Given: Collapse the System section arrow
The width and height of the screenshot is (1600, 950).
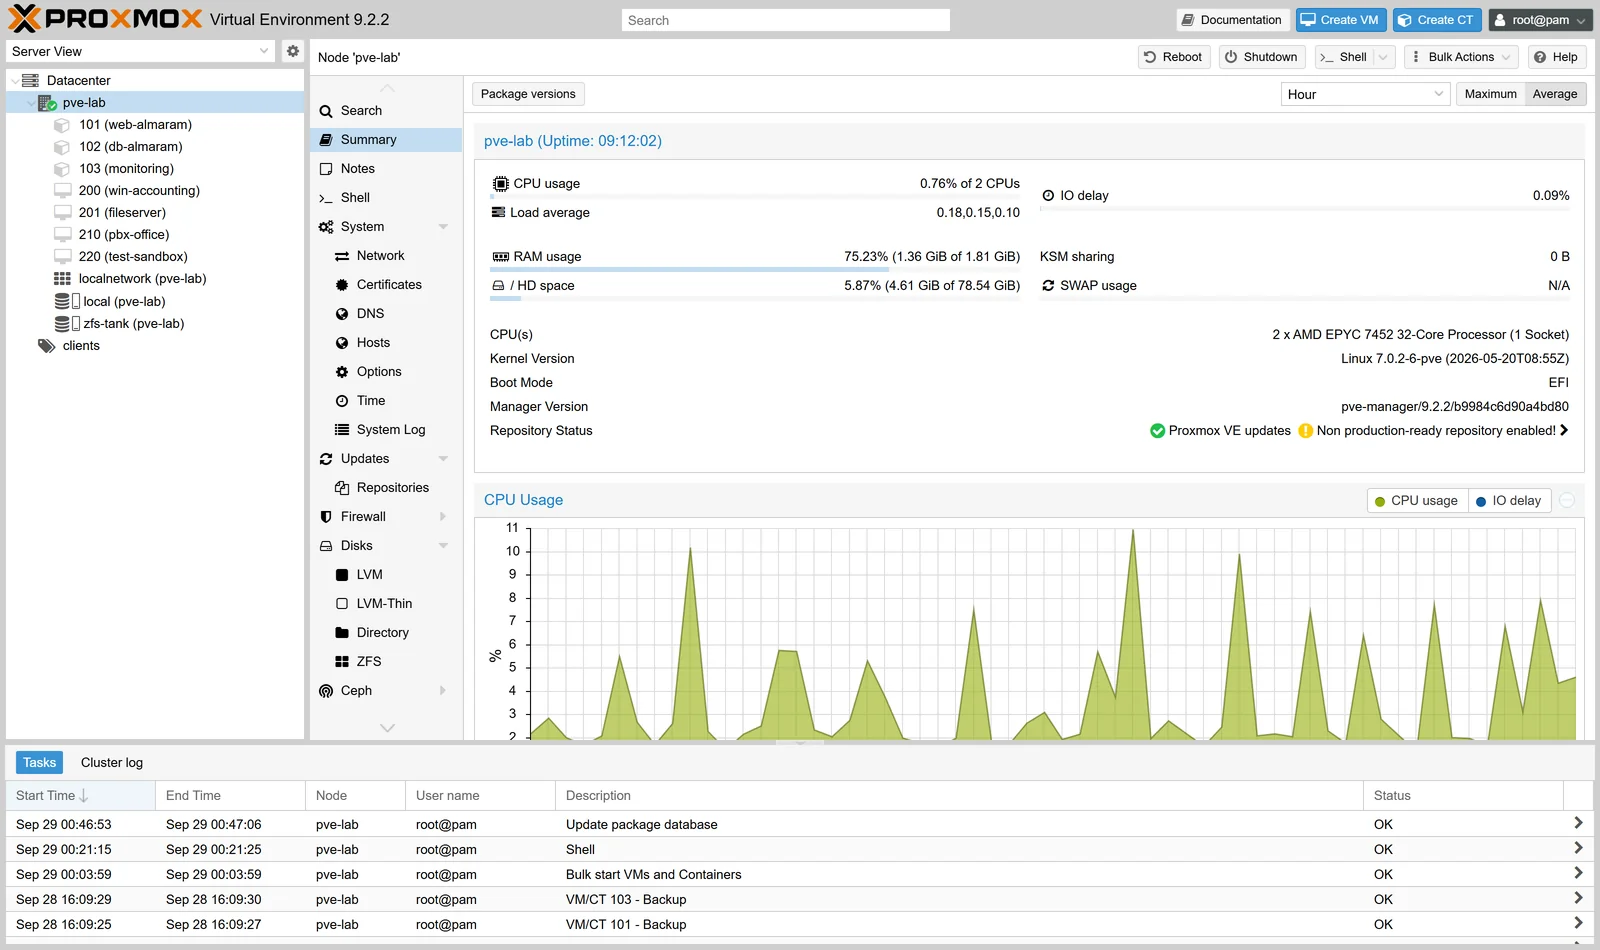Looking at the screenshot, I should point(443,227).
